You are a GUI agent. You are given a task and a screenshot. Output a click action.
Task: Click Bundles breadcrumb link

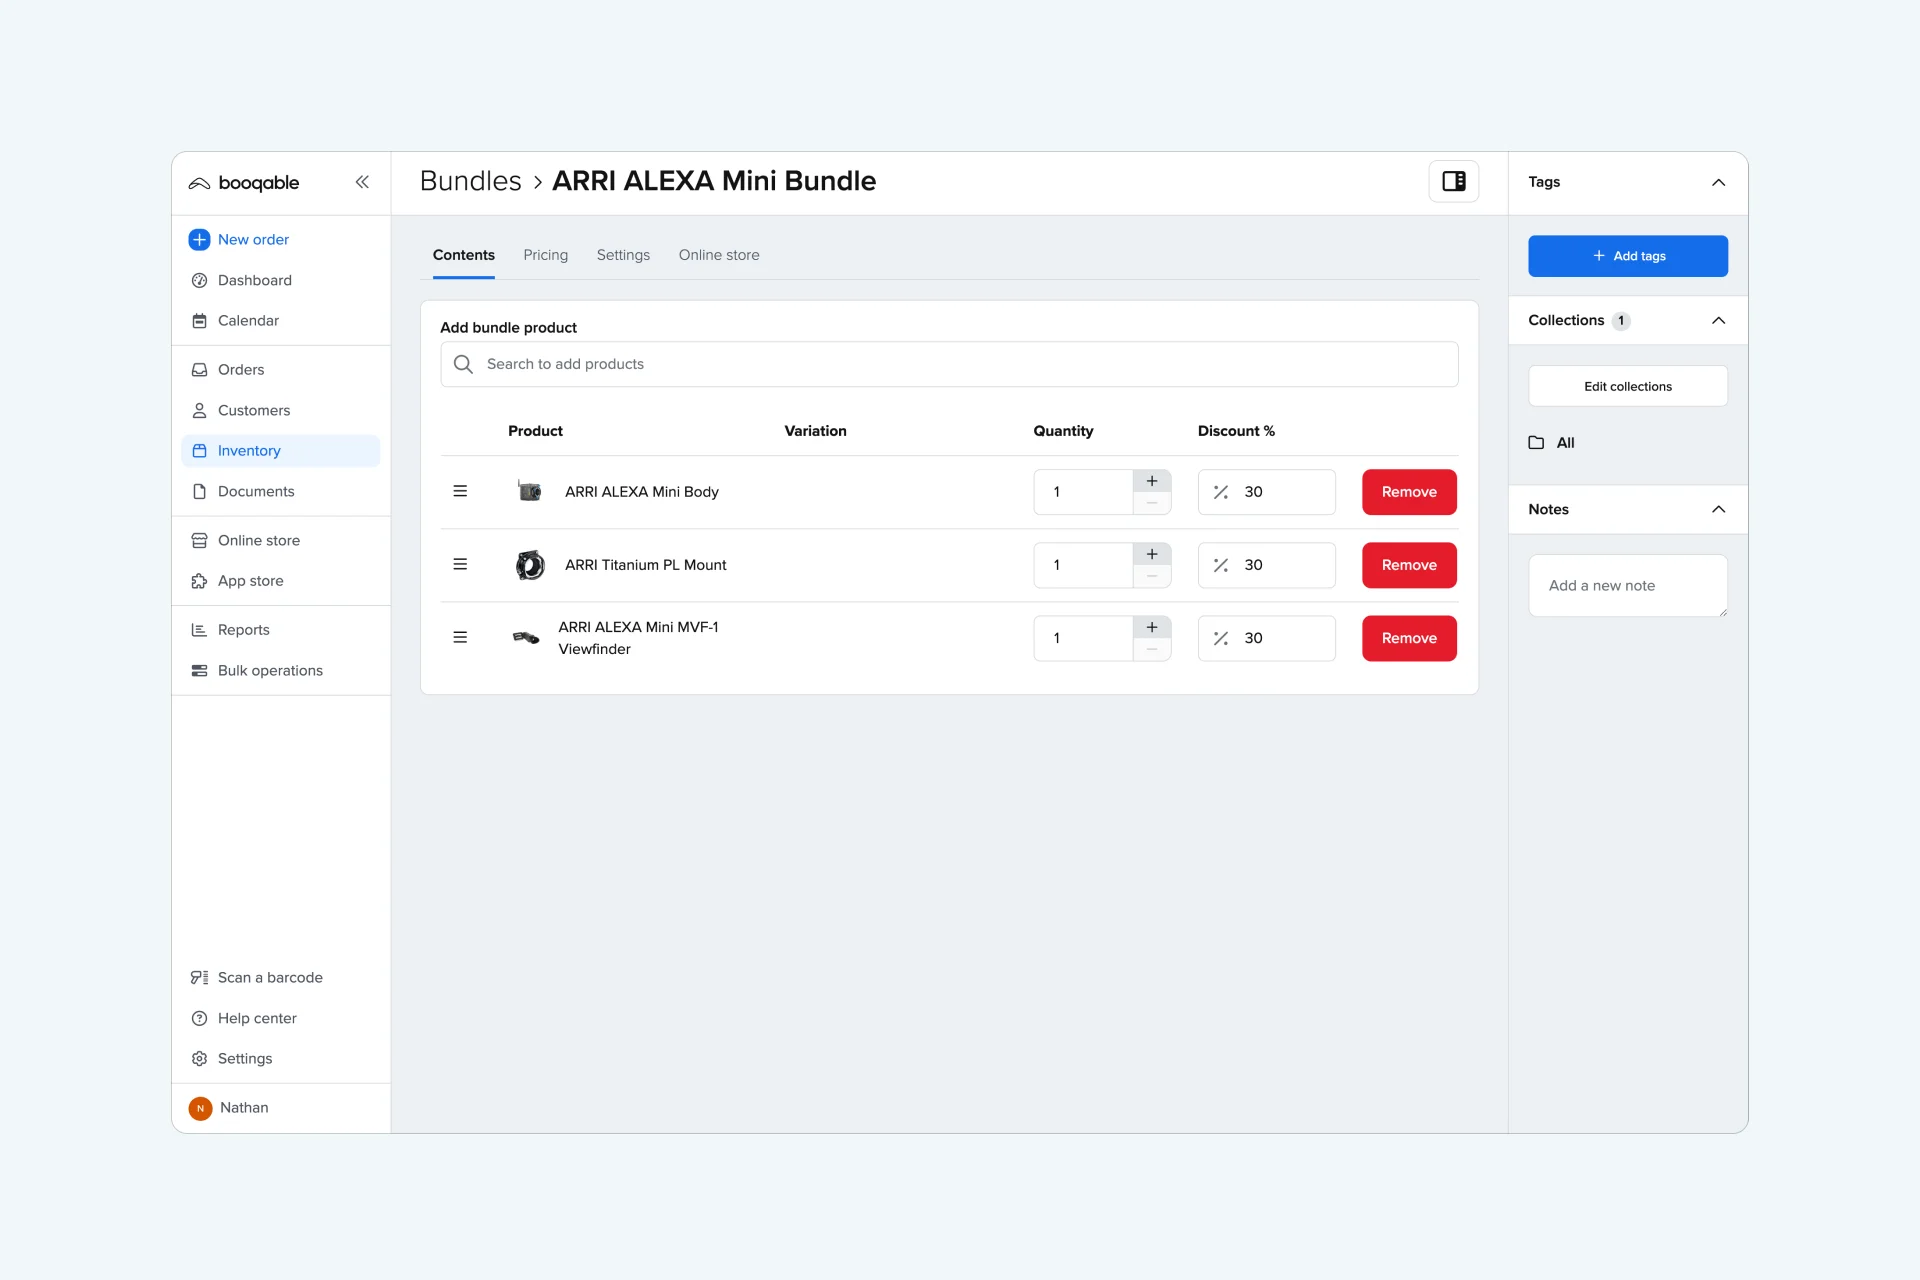click(470, 182)
